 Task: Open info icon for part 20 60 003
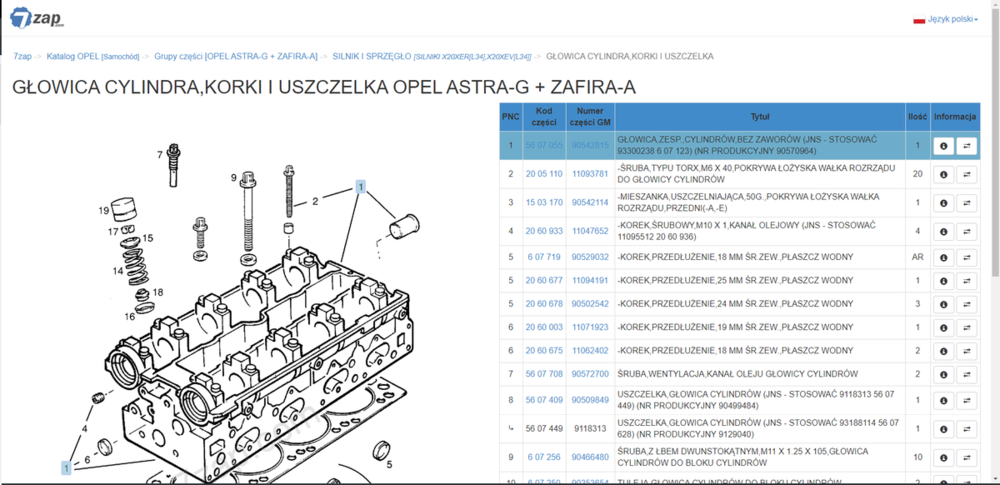(x=942, y=327)
